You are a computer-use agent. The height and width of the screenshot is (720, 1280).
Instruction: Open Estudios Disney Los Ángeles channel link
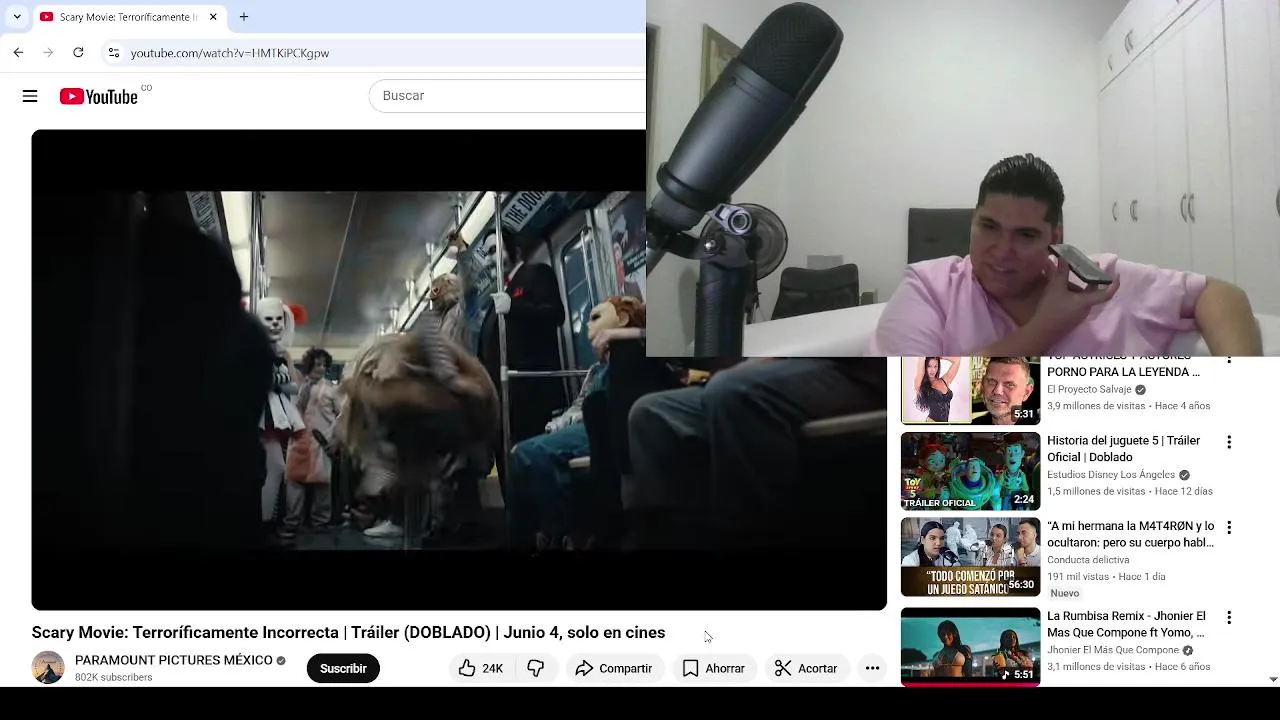[1111, 475]
